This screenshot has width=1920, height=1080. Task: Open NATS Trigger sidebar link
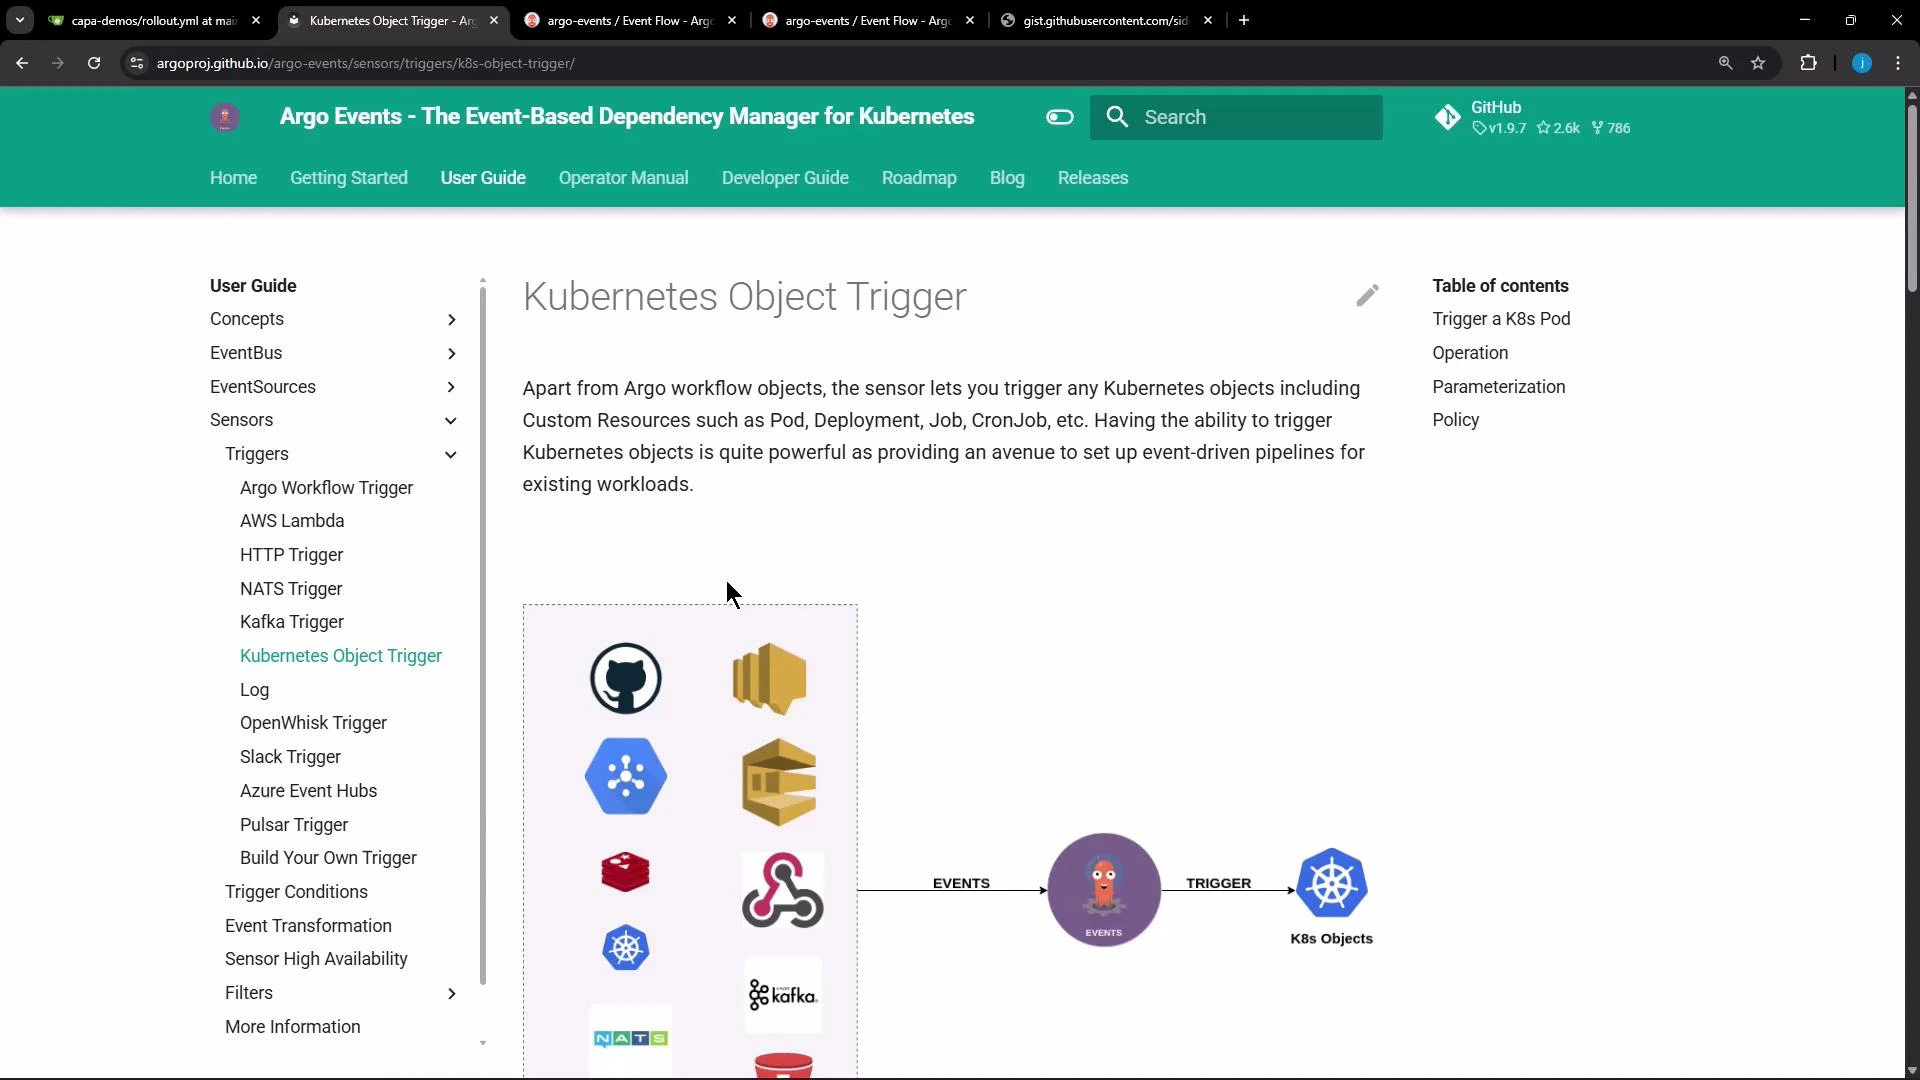click(291, 589)
